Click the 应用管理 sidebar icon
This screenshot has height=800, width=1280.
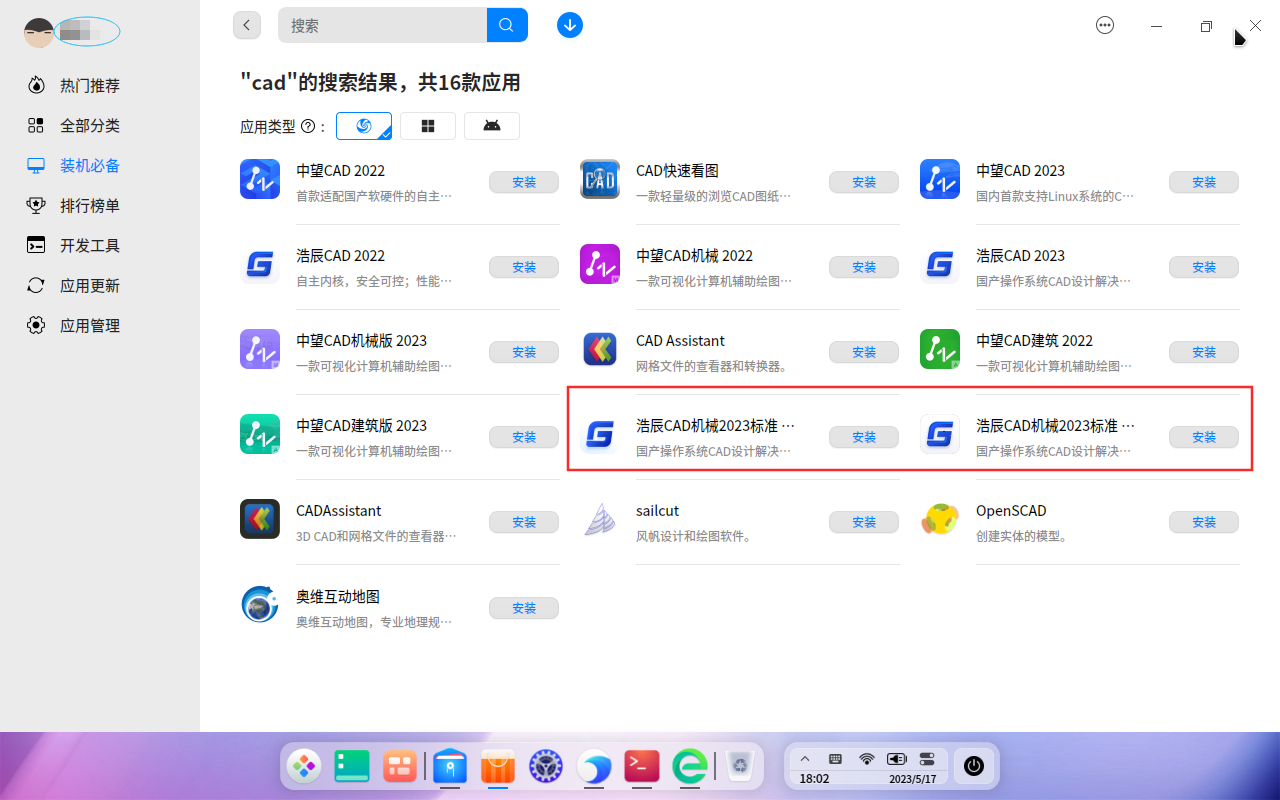[x=36, y=325]
